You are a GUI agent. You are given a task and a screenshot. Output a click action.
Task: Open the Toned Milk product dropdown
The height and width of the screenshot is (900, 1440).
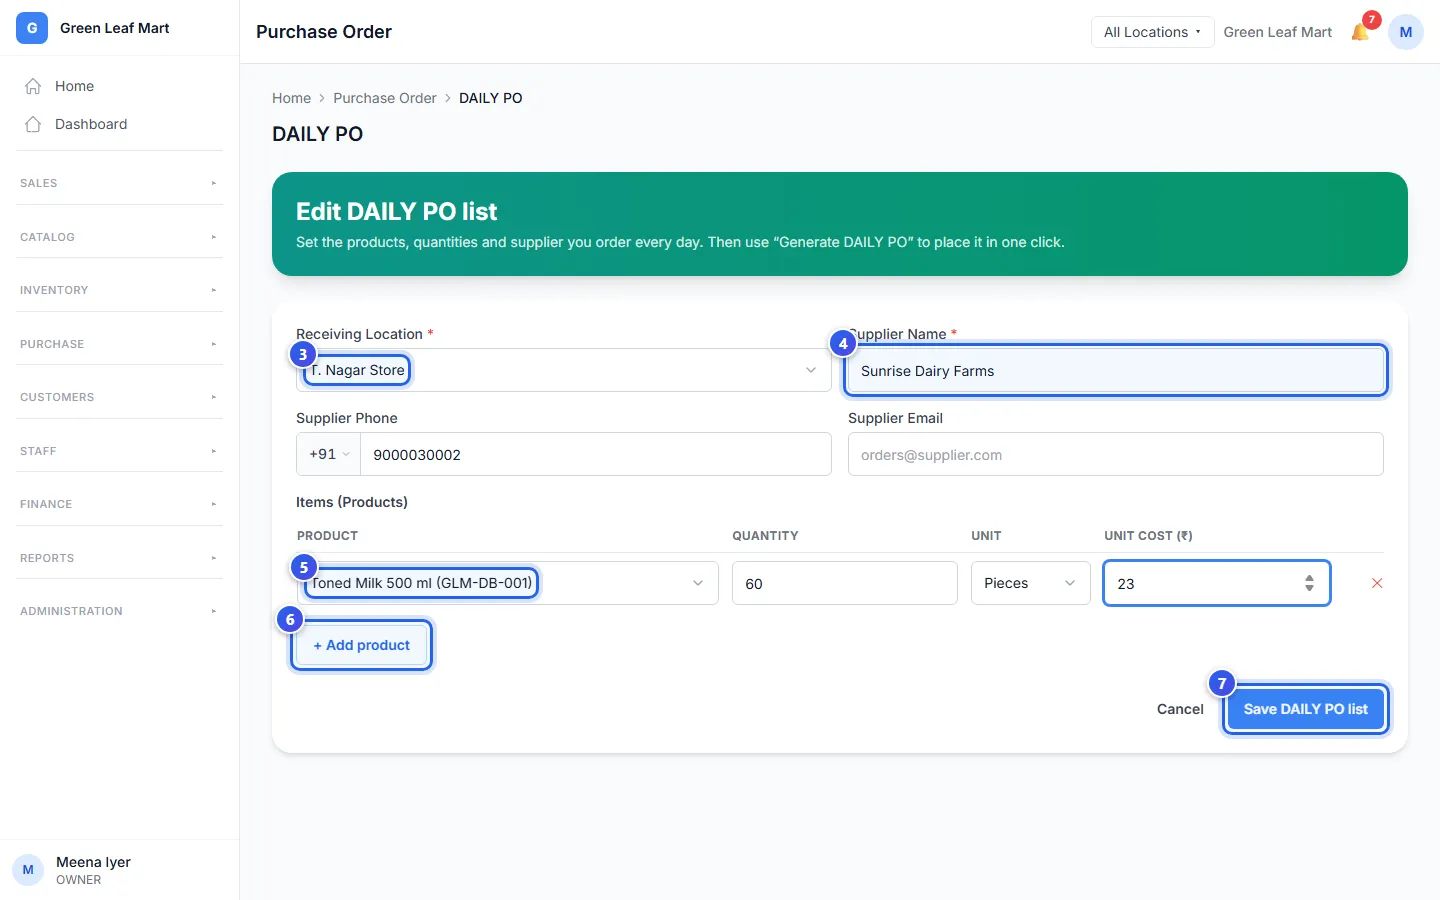point(507,583)
